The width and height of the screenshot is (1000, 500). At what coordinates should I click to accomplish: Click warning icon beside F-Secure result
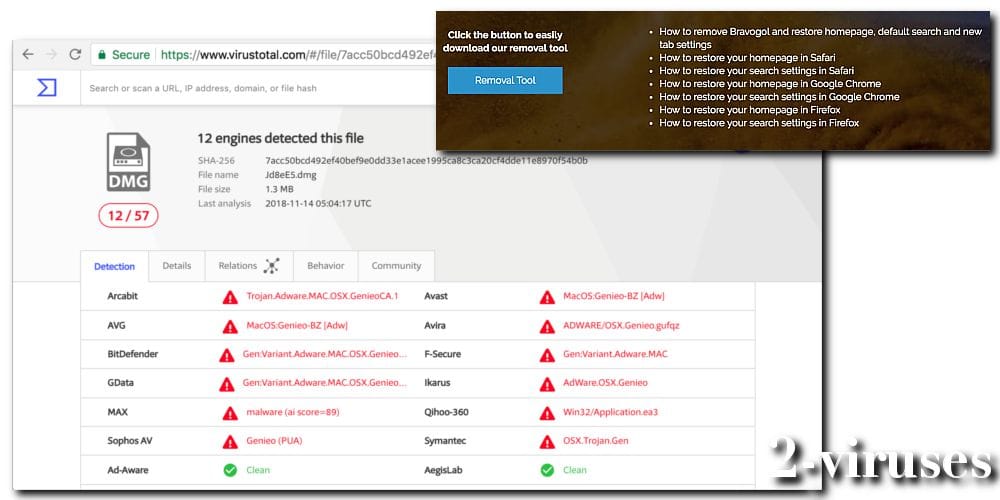[547, 355]
